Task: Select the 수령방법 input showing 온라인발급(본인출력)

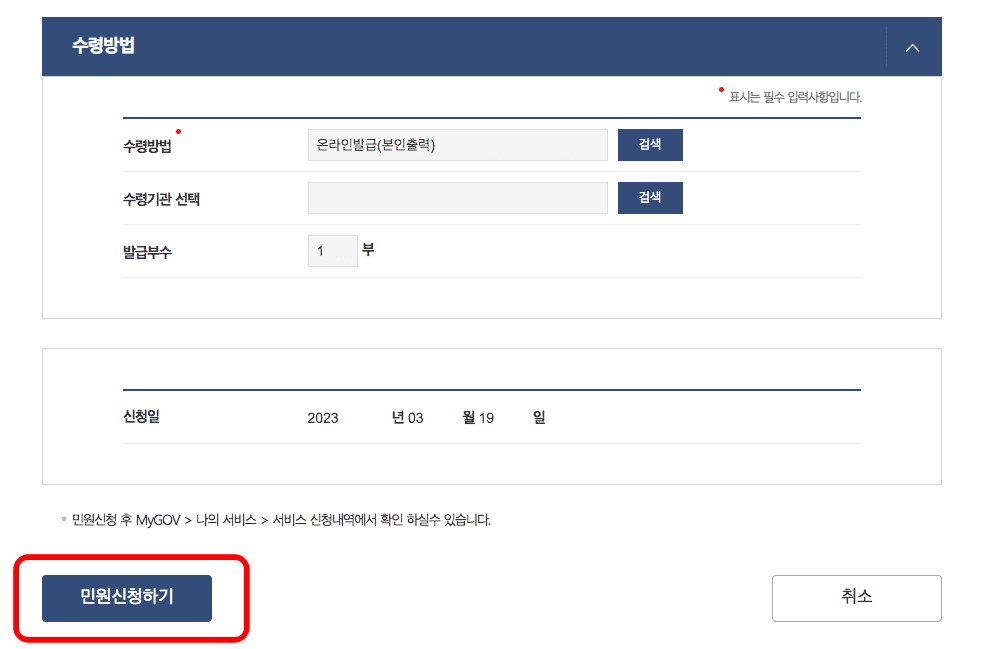Action: (458, 145)
